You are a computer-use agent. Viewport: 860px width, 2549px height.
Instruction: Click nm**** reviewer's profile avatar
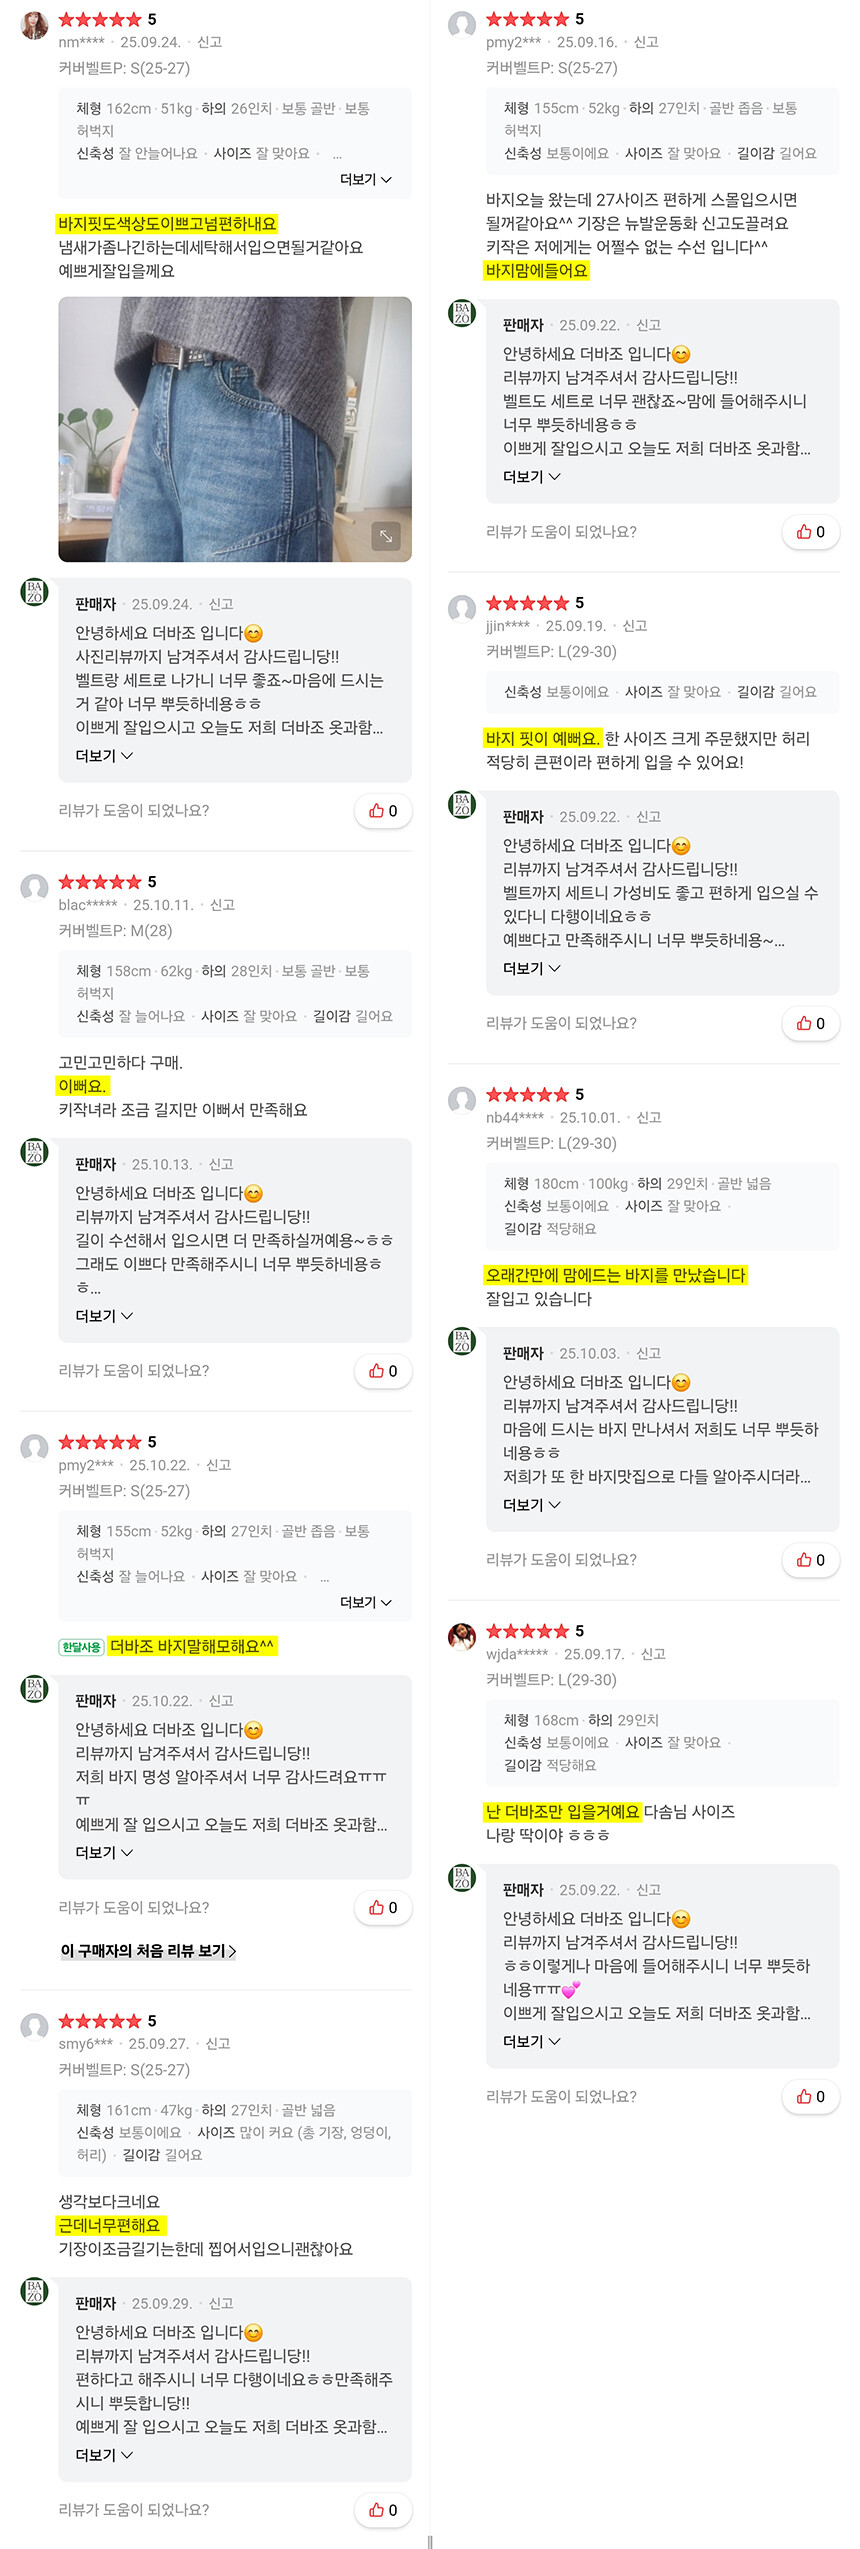point(35,26)
